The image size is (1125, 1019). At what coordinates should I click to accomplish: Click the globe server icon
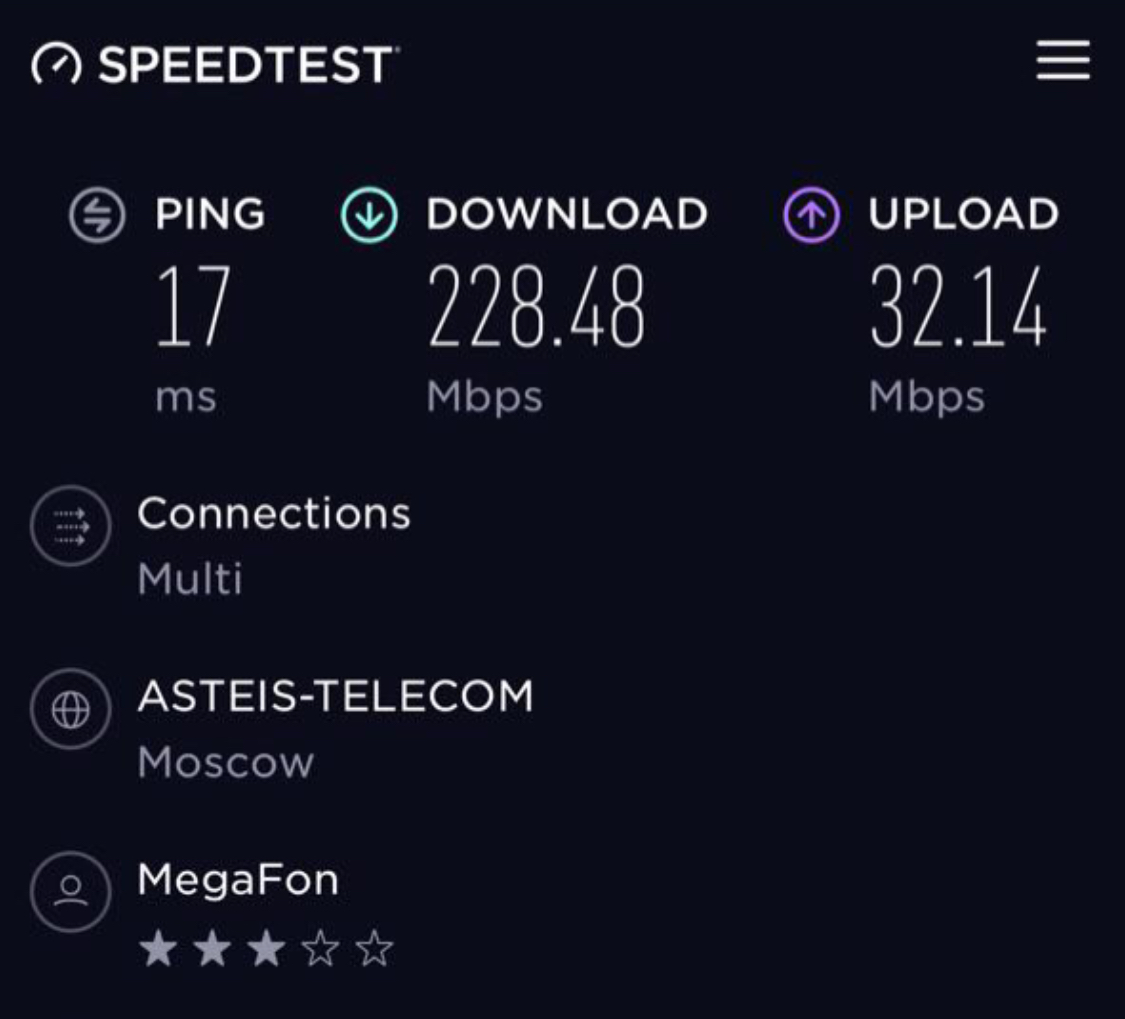pyautogui.click(x=69, y=711)
